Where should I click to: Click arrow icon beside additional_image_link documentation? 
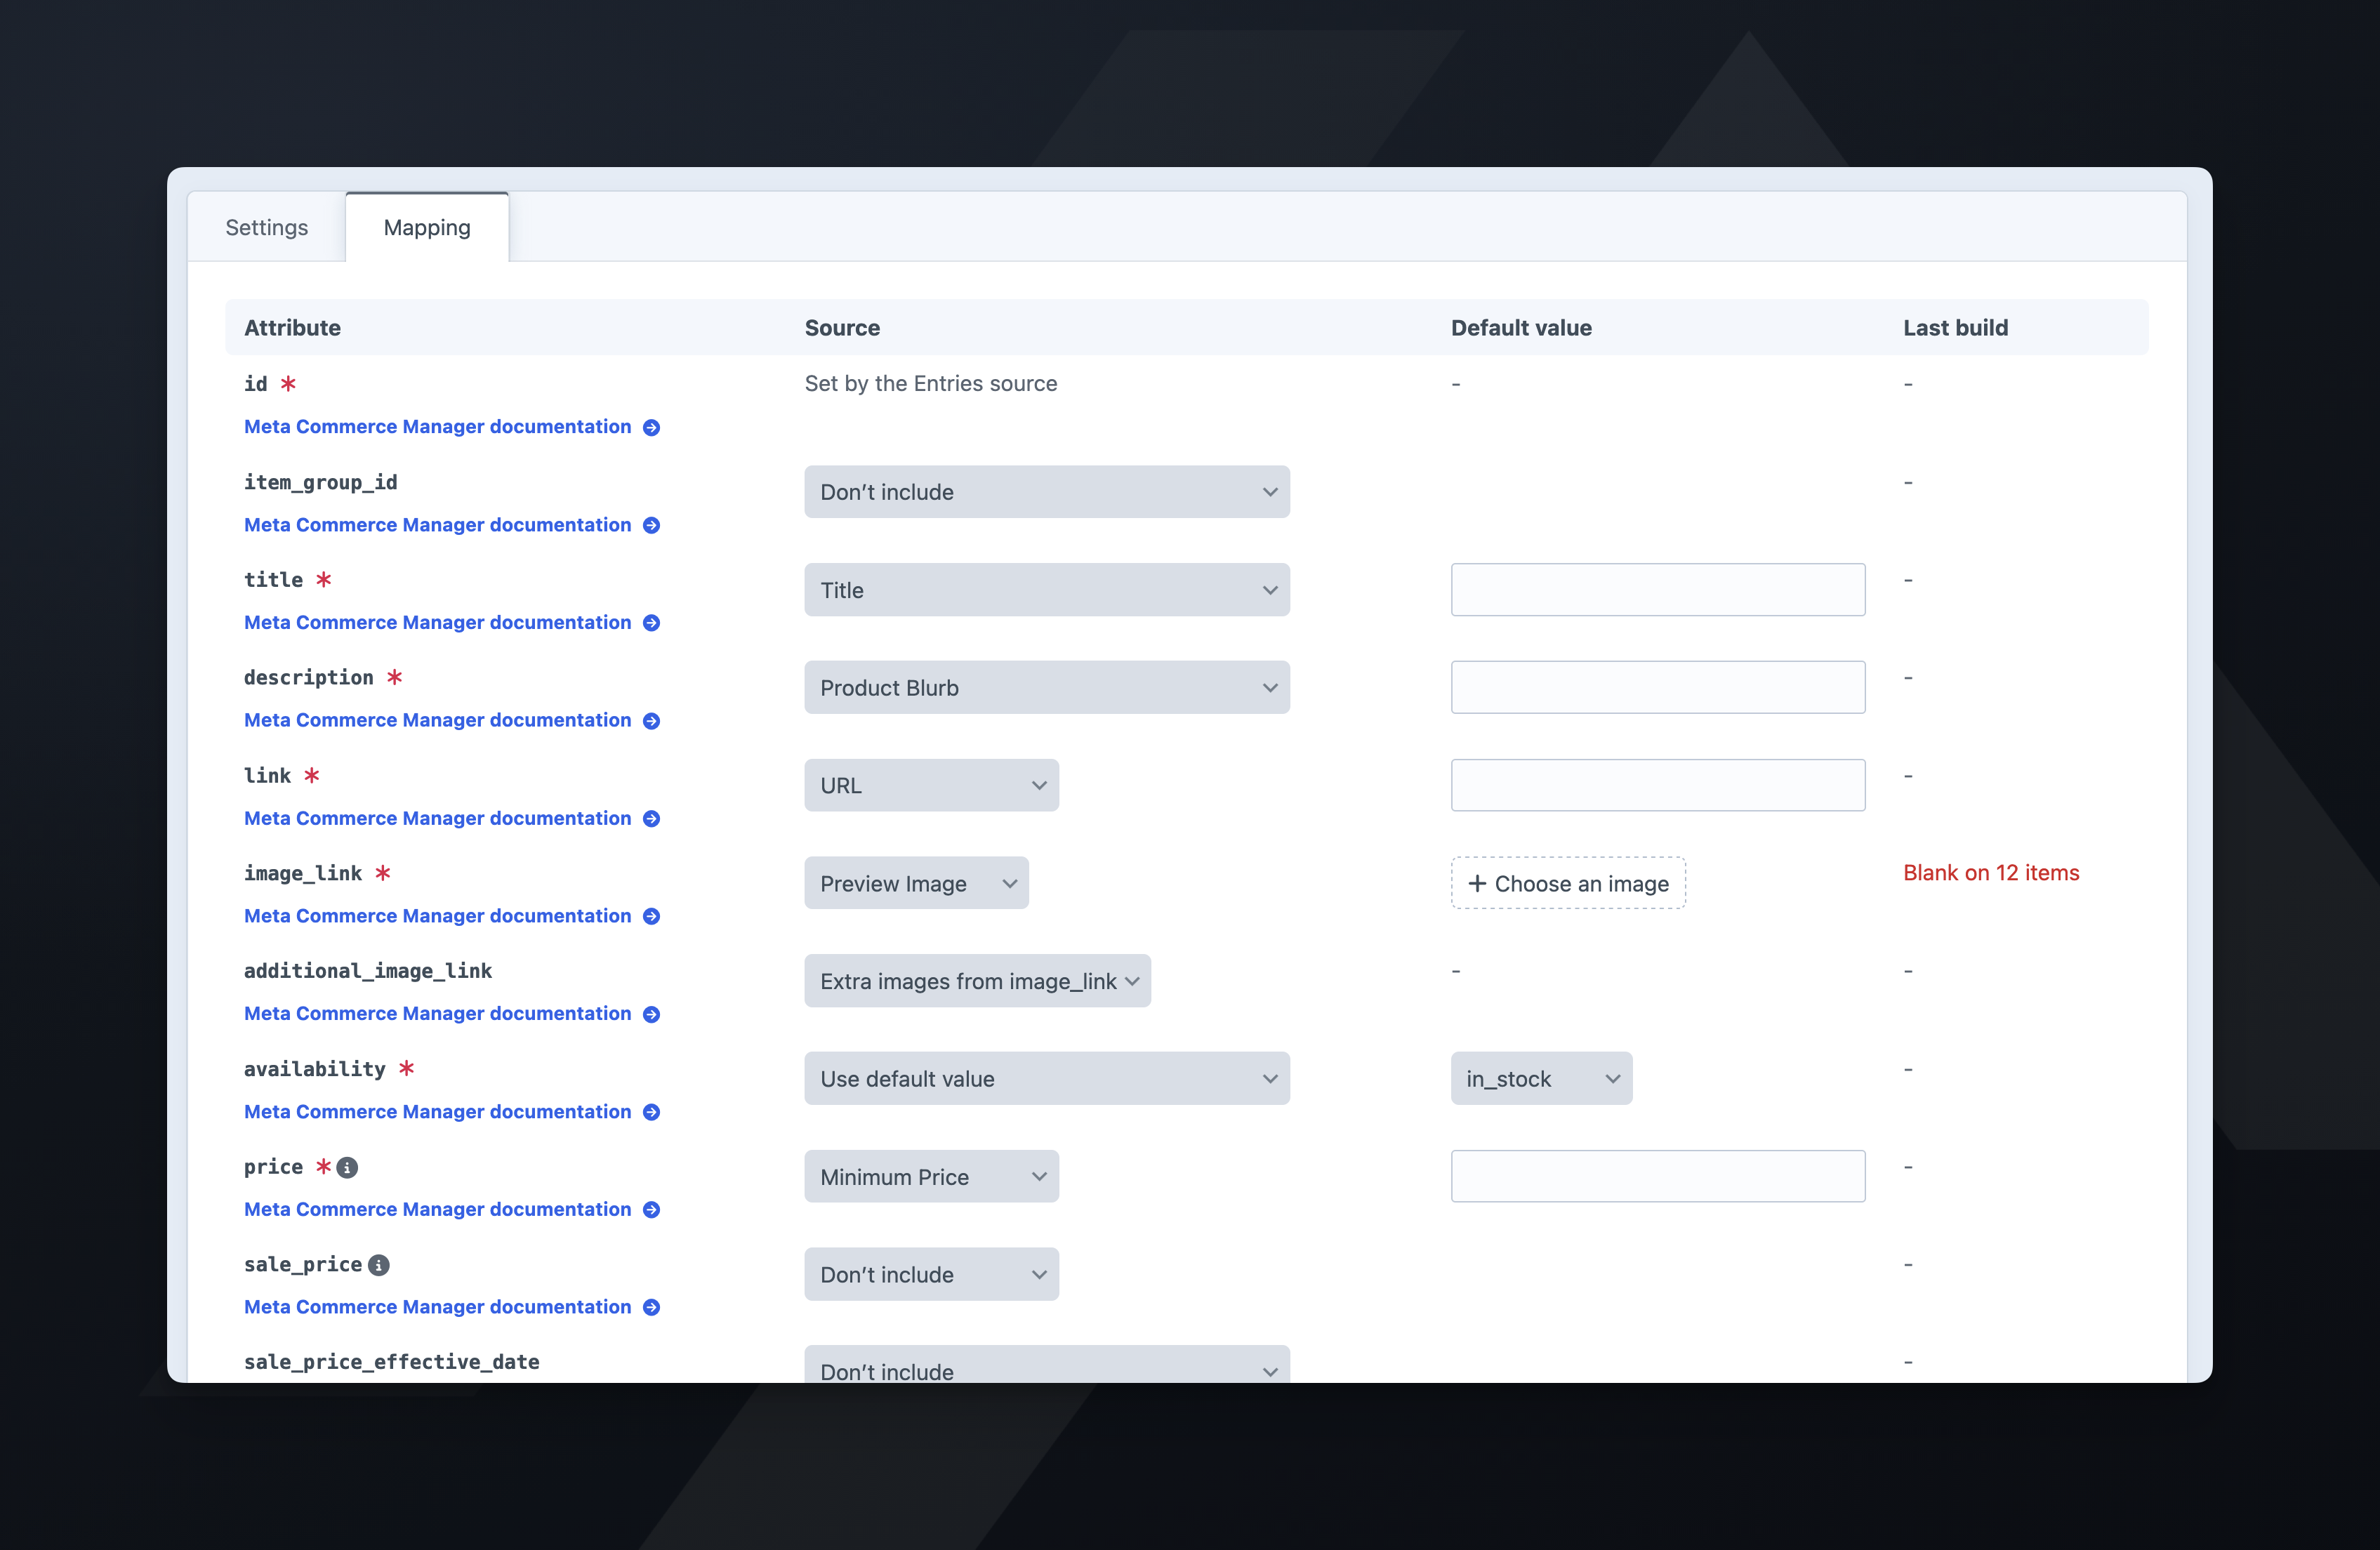pyautogui.click(x=651, y=1015)
